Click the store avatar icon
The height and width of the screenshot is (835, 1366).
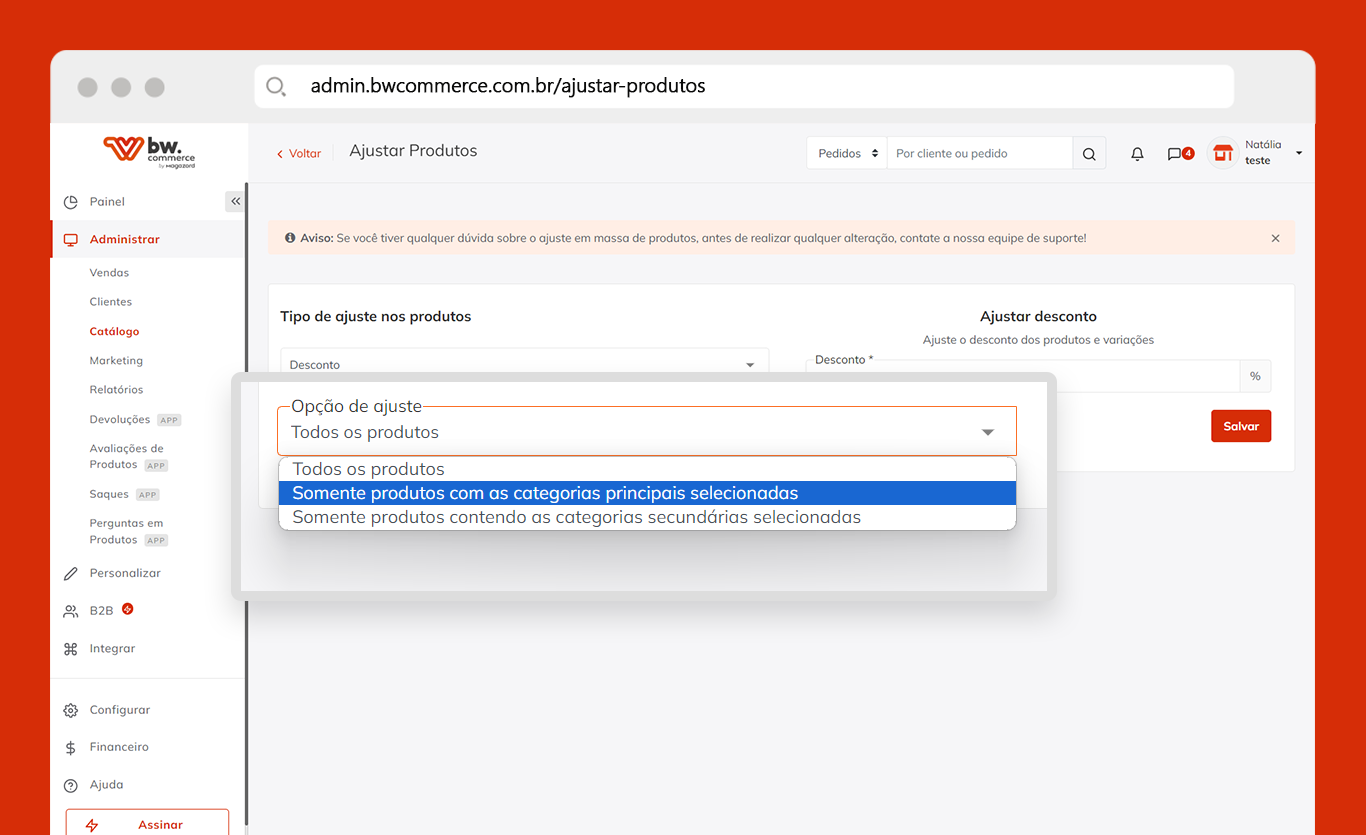click(1222, 153)
